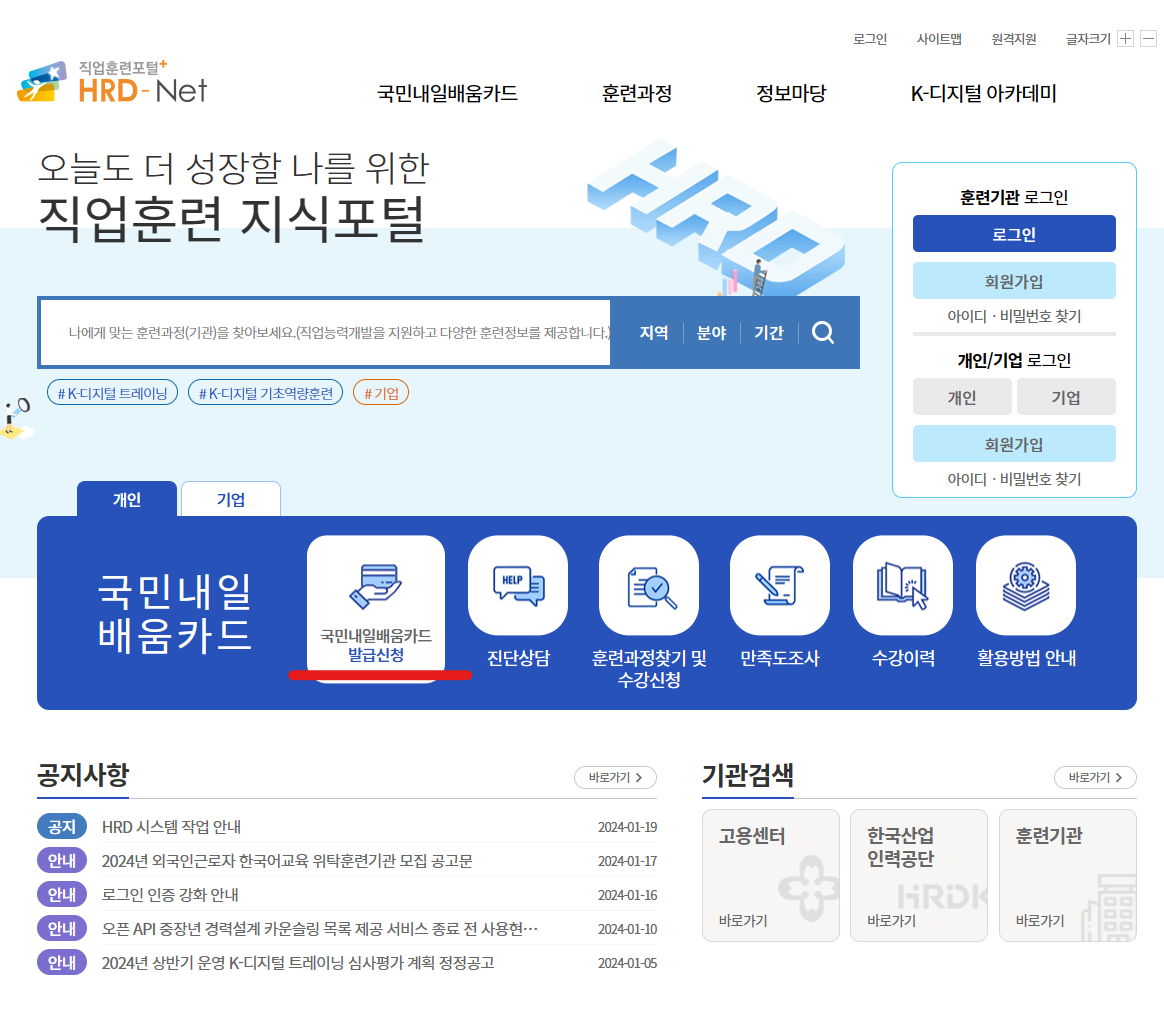Open notice '로그인 인증 강화 안내'
1164x1019 pixels.
170,894
